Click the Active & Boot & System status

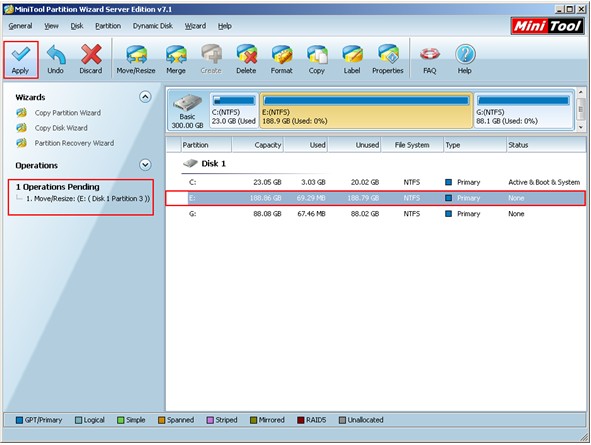point(544,182)
